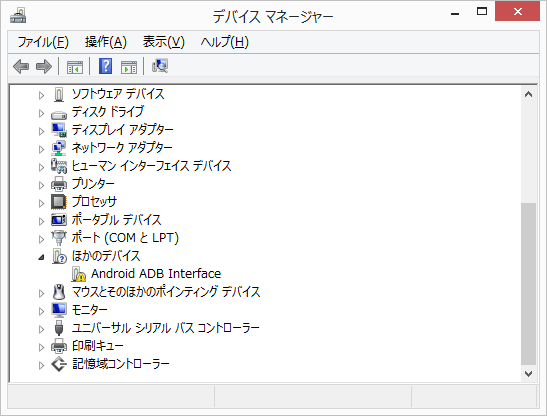Open the 操作(A) menu
The image size is (547, 416).
(x=106, y=42)
